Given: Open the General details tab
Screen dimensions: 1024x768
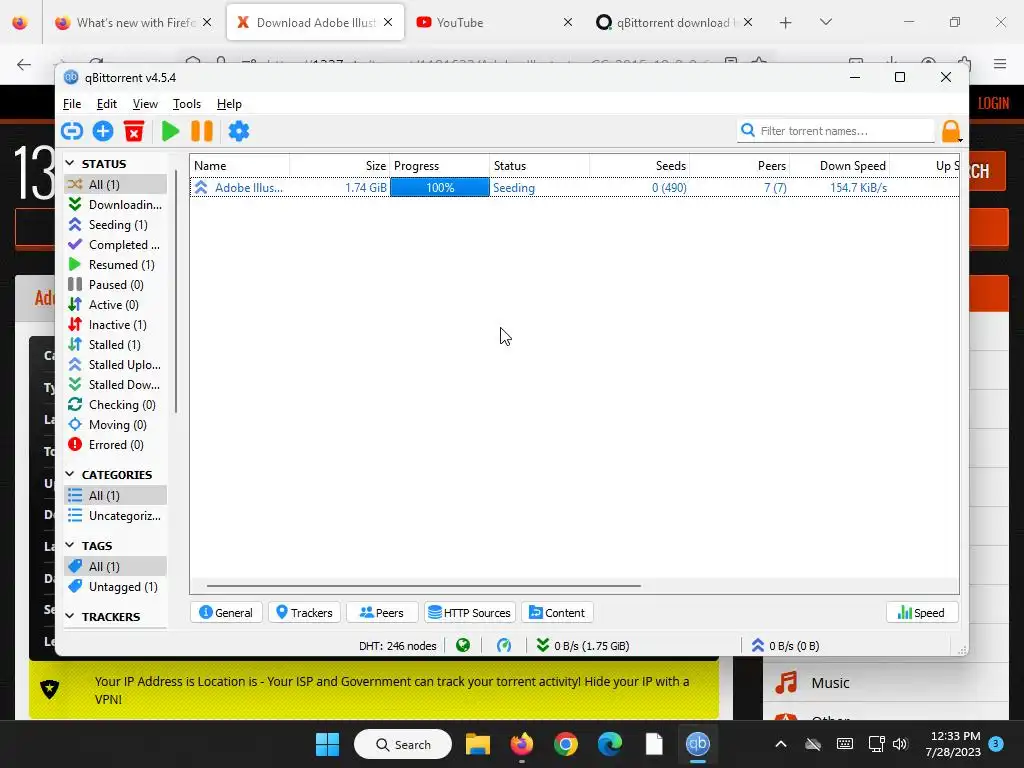Looking at the screenshot, I should coord(226,613).
